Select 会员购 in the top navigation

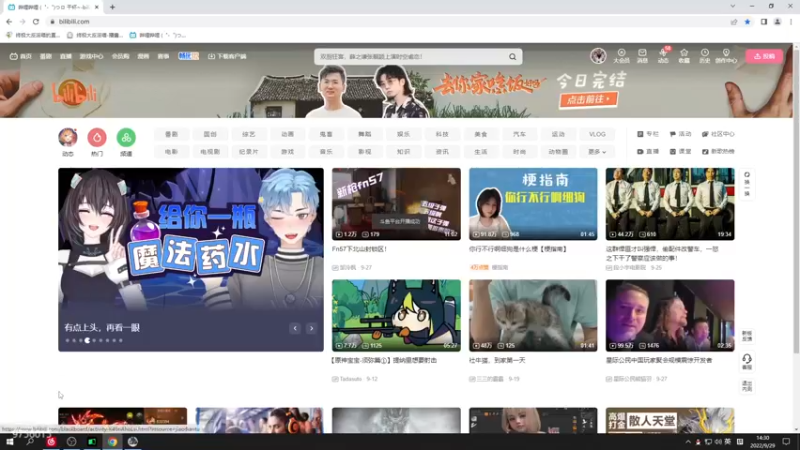(120, 56)
